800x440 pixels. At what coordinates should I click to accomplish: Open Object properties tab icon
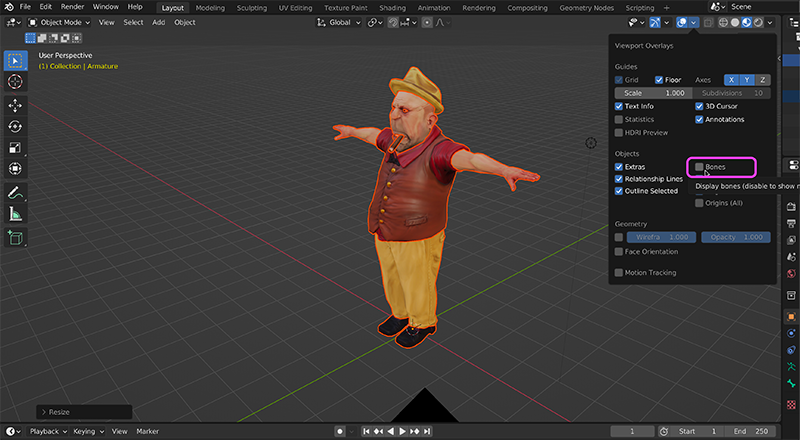point(791,316)
